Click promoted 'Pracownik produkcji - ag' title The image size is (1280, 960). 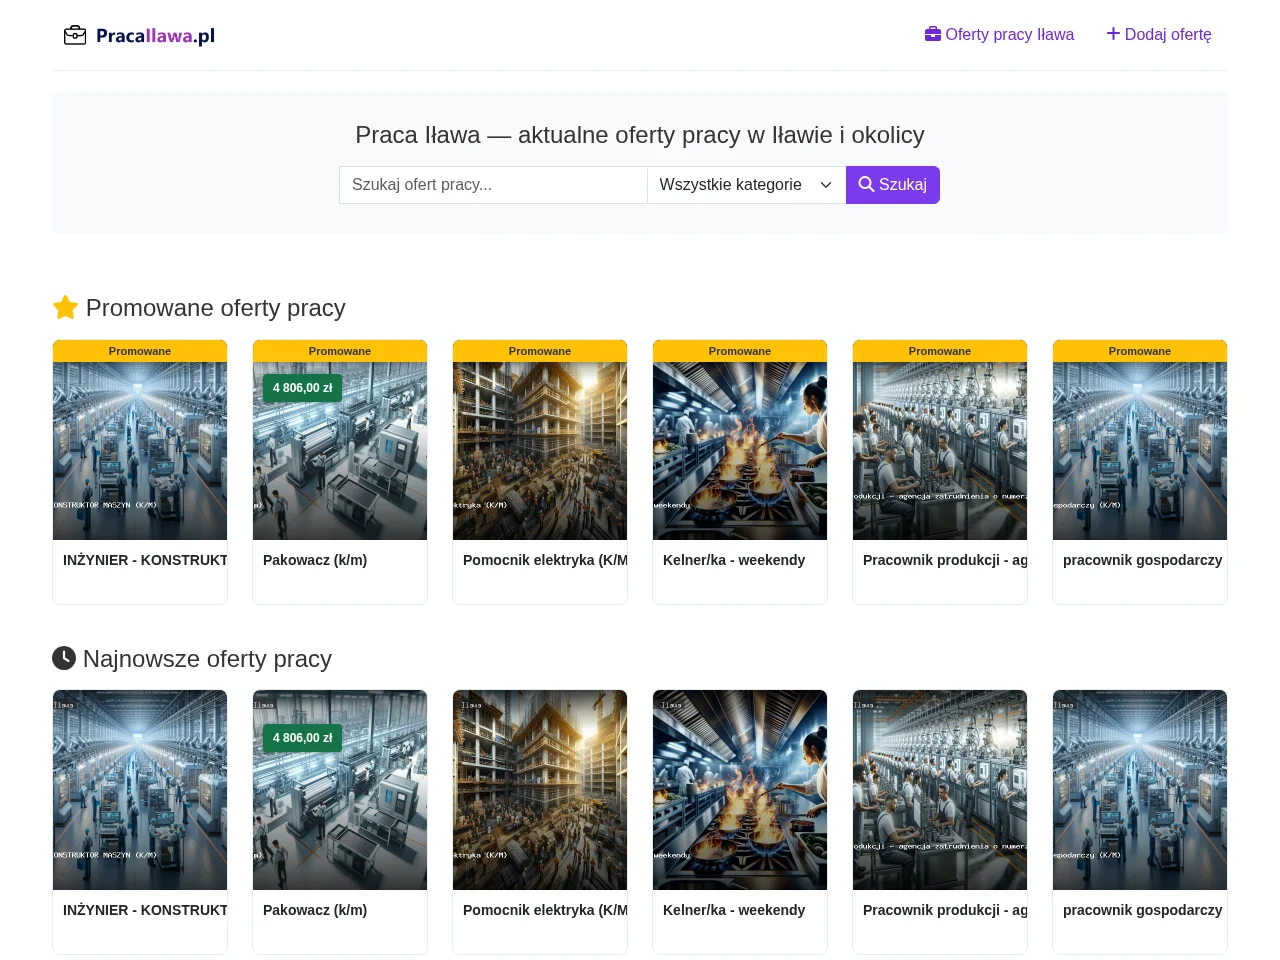click(x=945, y=560)
